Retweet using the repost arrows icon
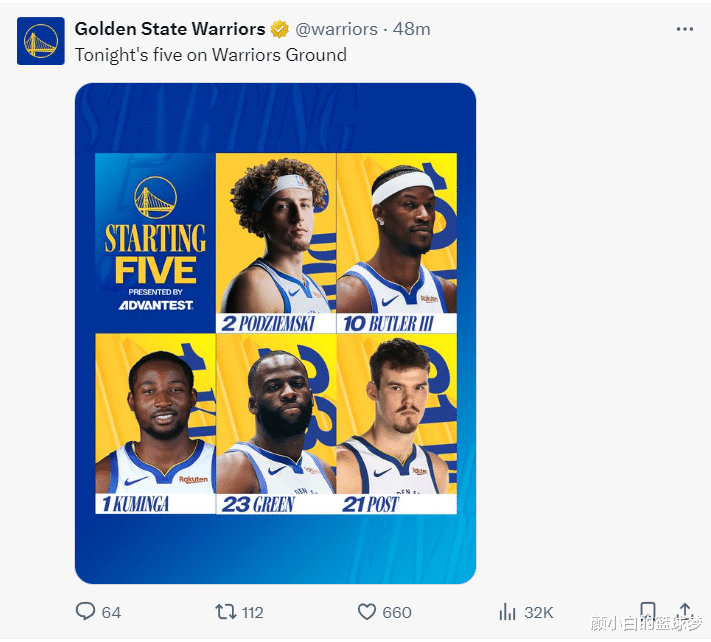This screenshot has height=642, width=711. pos(226,611)
